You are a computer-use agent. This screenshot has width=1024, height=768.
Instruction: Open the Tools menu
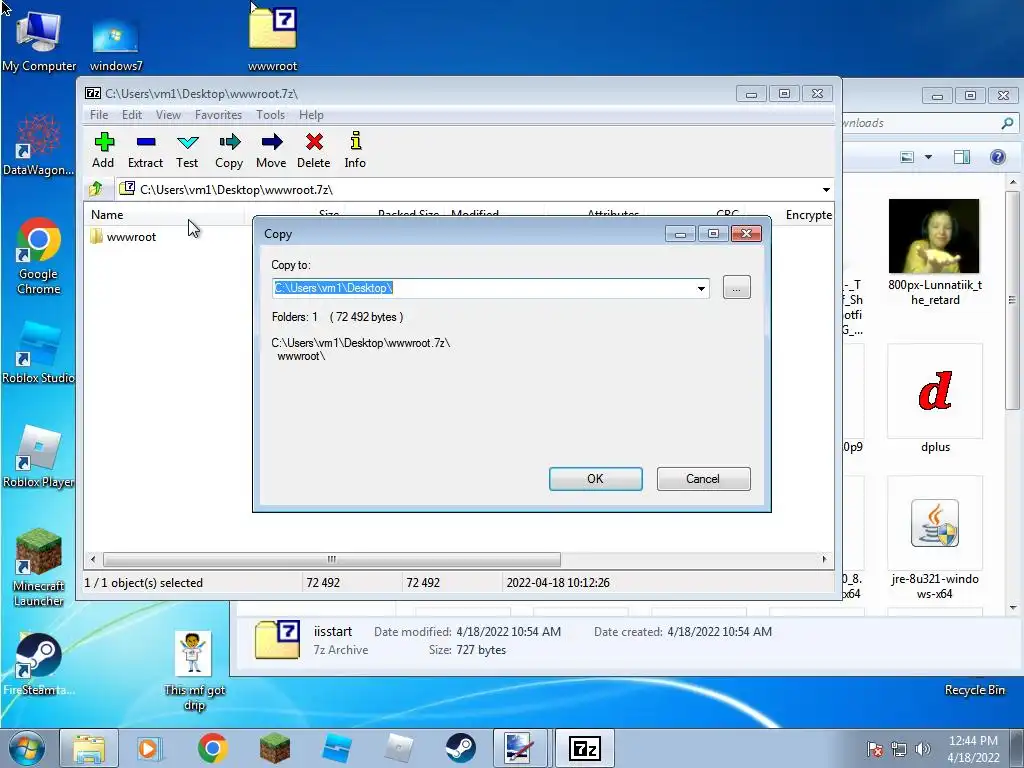(x=270, y=115)
